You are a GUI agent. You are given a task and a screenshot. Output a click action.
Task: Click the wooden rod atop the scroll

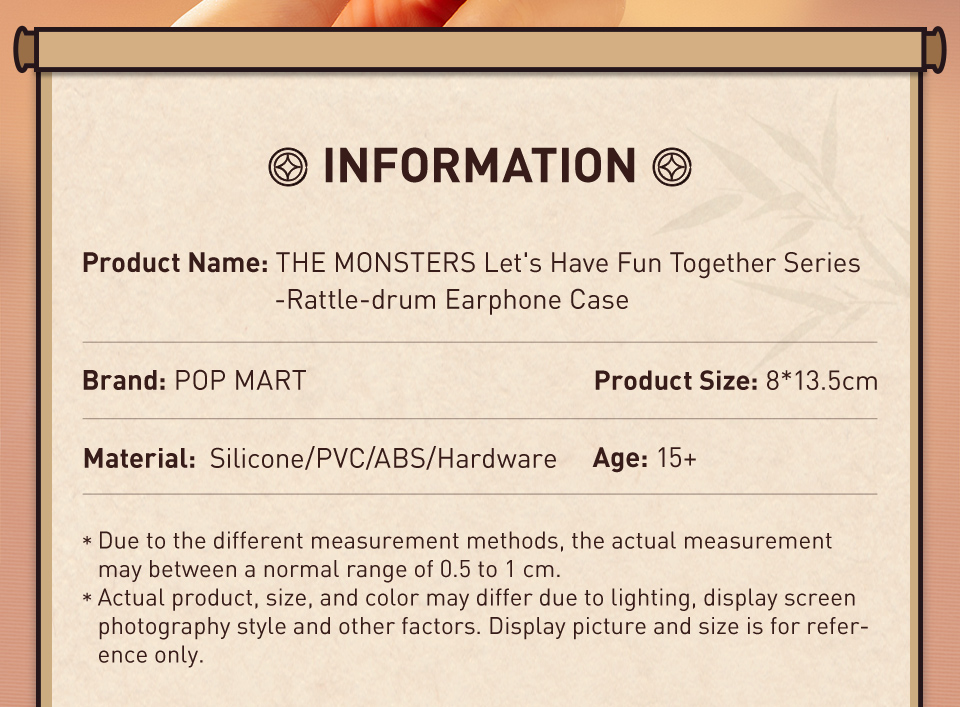(480, 50)
